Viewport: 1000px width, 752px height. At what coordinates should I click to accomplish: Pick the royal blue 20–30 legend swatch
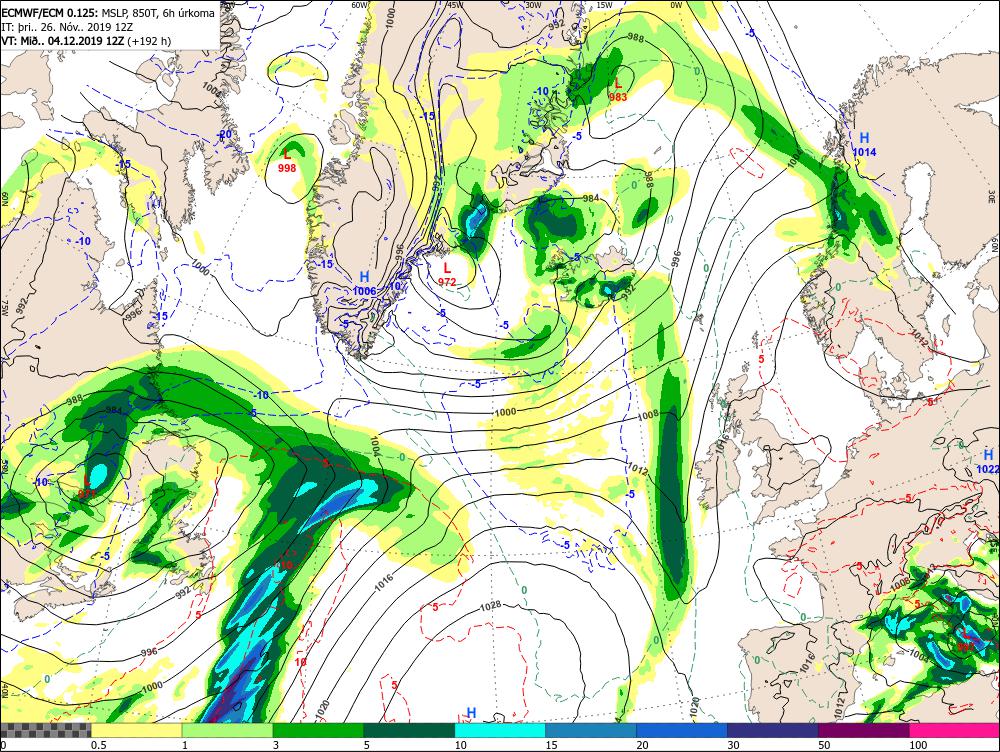[x=682, y=730]
